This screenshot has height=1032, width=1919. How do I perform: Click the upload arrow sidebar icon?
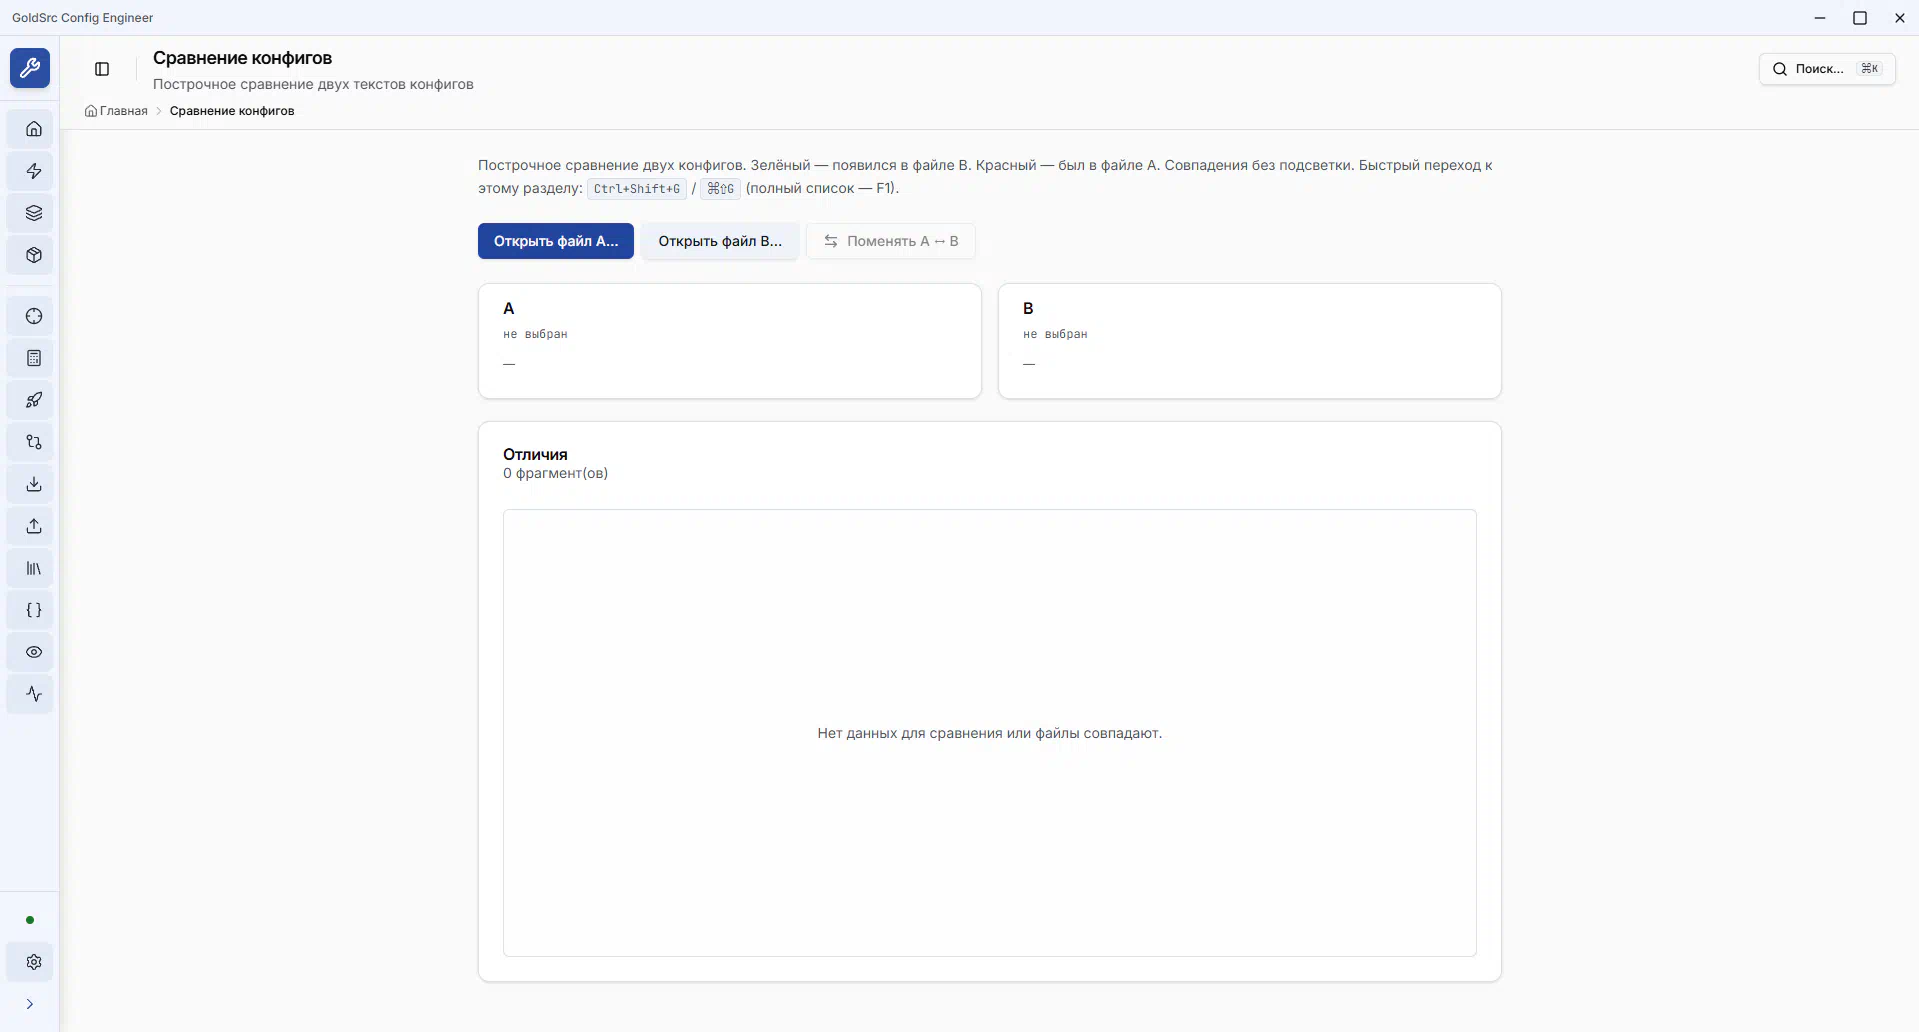click(34, 526)
